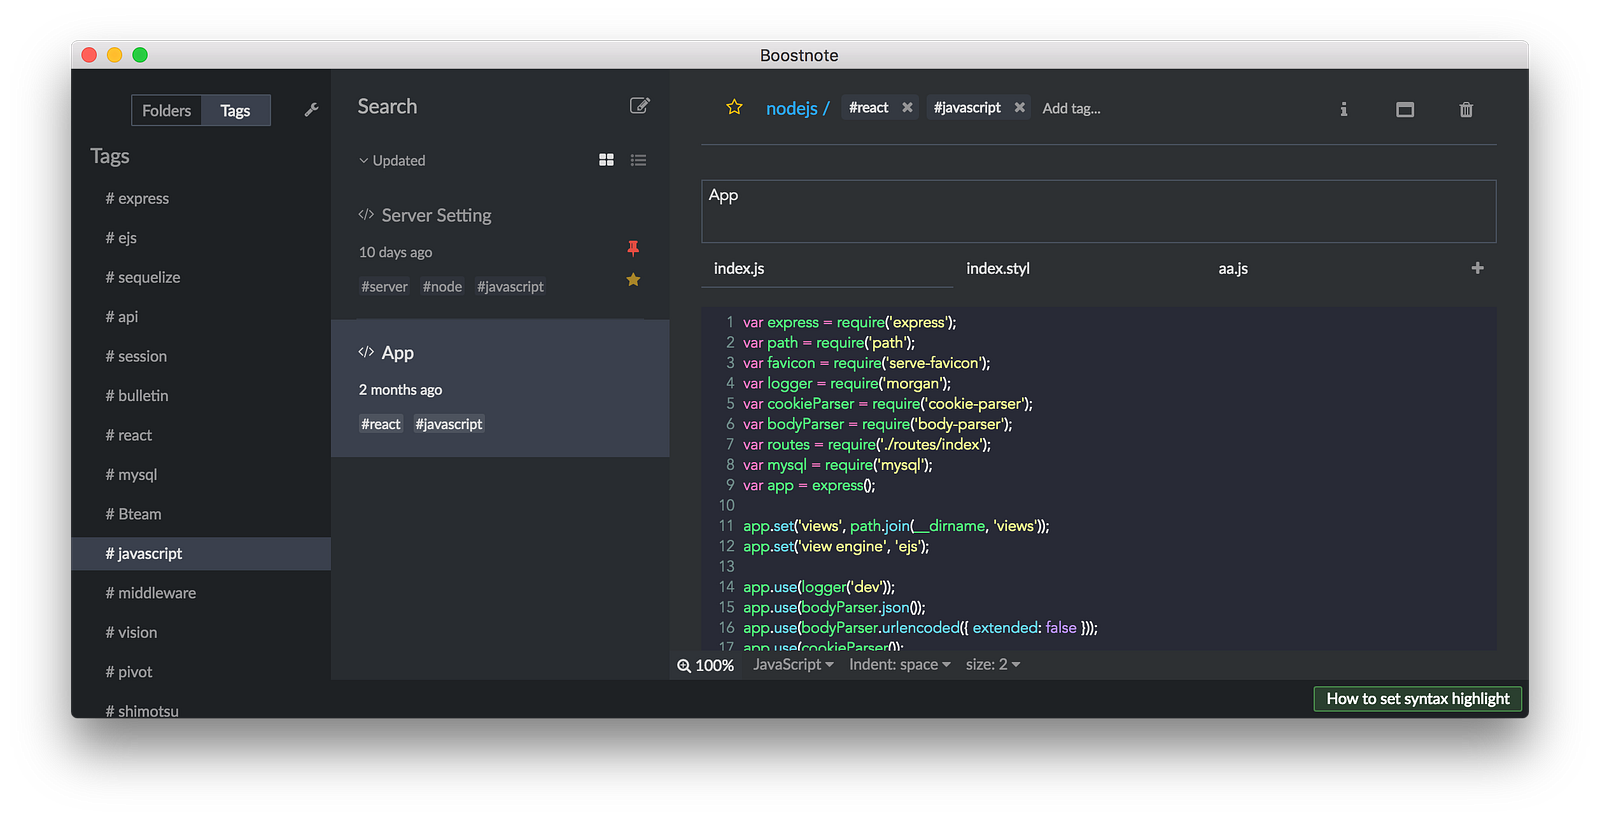Focus the Search field

tap(387, 106)
